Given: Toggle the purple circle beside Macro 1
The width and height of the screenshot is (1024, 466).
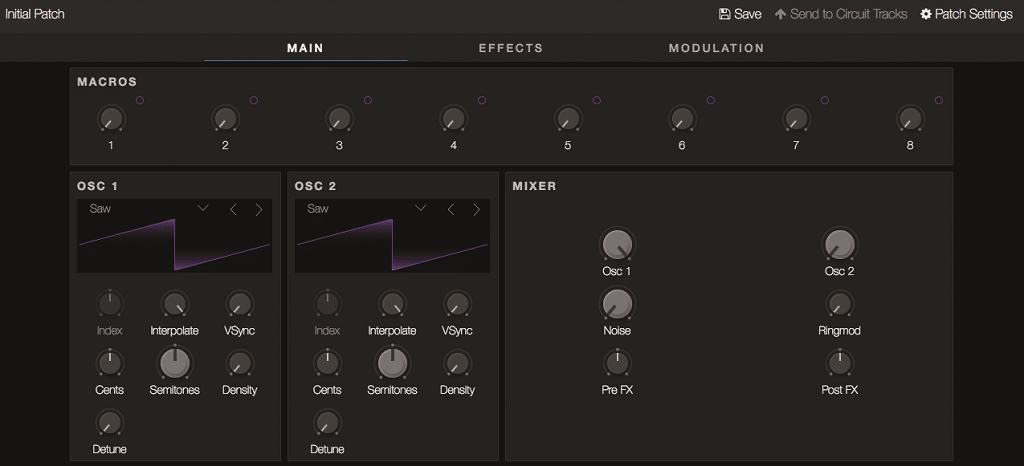Looking at the screenshot, I should [140, 100].
